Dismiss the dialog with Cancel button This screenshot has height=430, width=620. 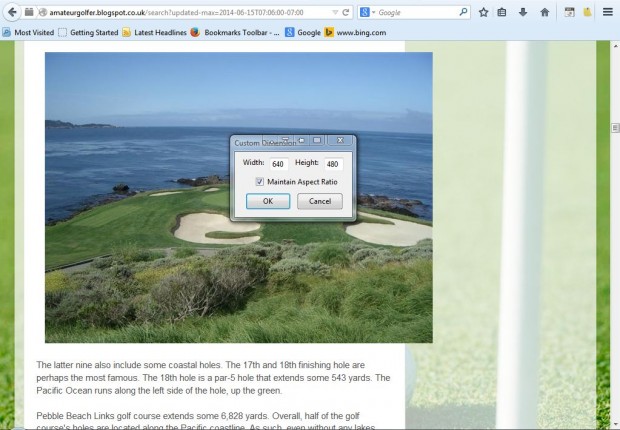pyautogui.click(x=320, y=201)
